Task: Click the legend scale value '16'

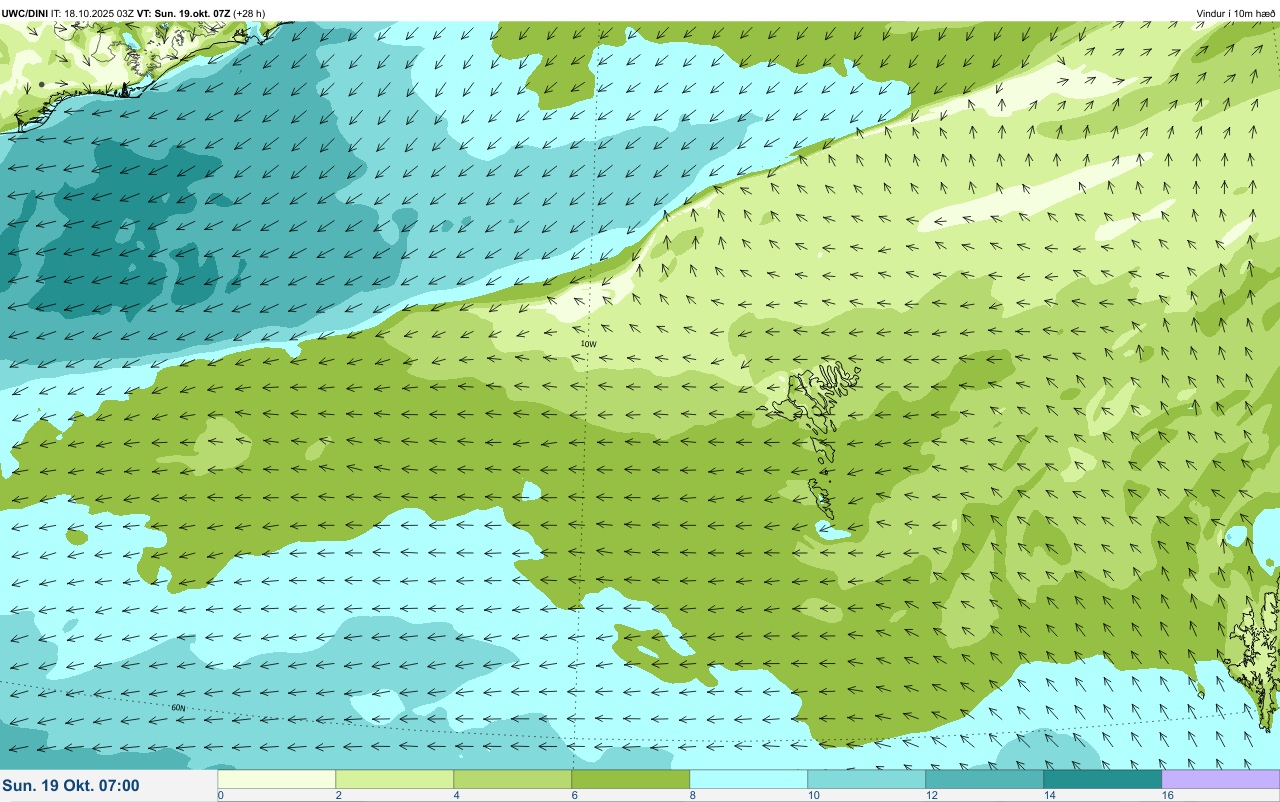Action: [x=1168, y=795]
